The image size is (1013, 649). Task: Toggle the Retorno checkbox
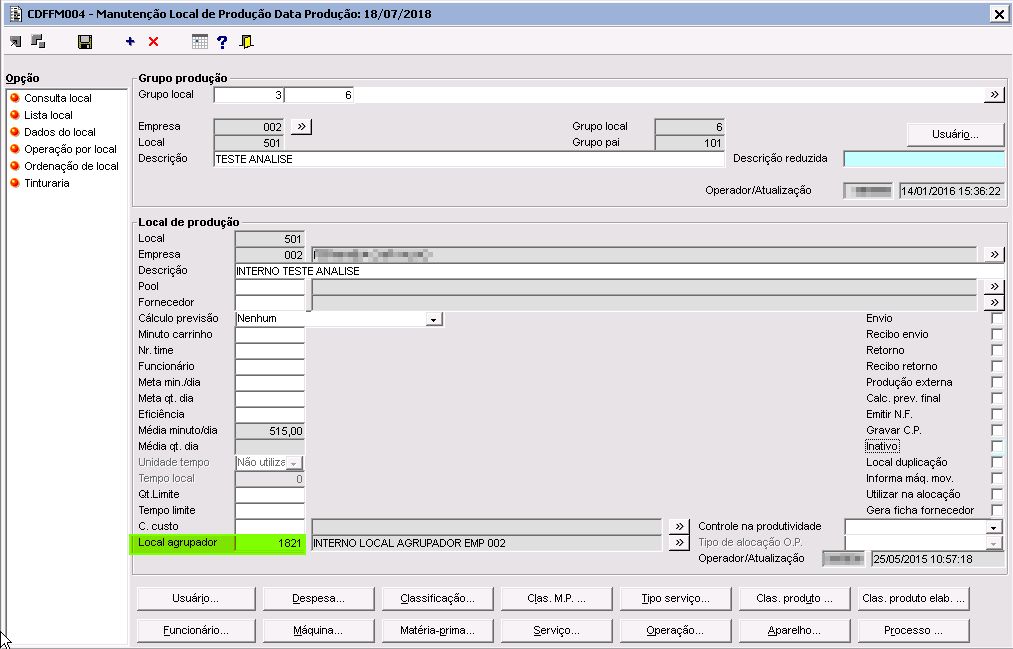997,351
